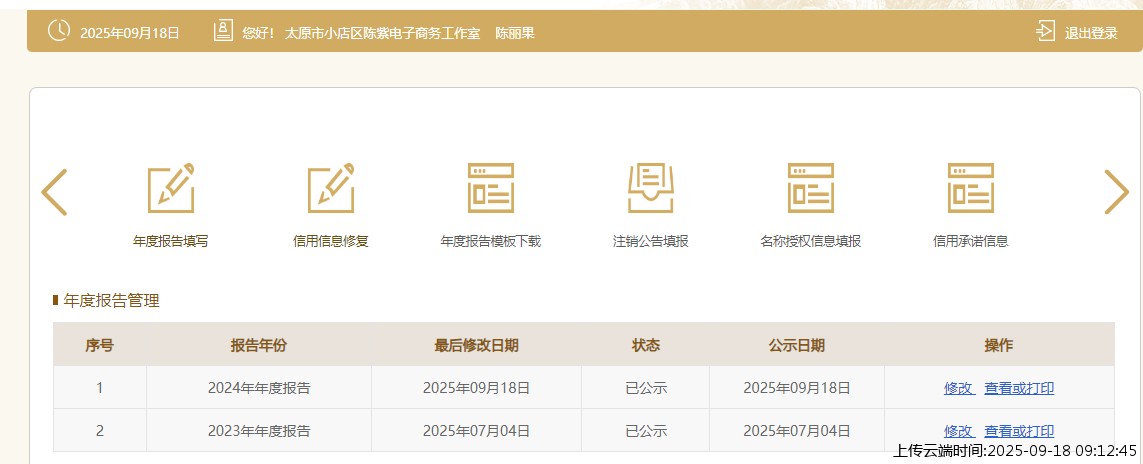Click the 2024年年度报告 cell

click(259, 388)
